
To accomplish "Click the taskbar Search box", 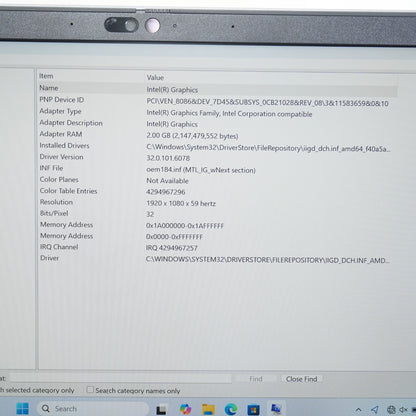I will tap(93, 409).
